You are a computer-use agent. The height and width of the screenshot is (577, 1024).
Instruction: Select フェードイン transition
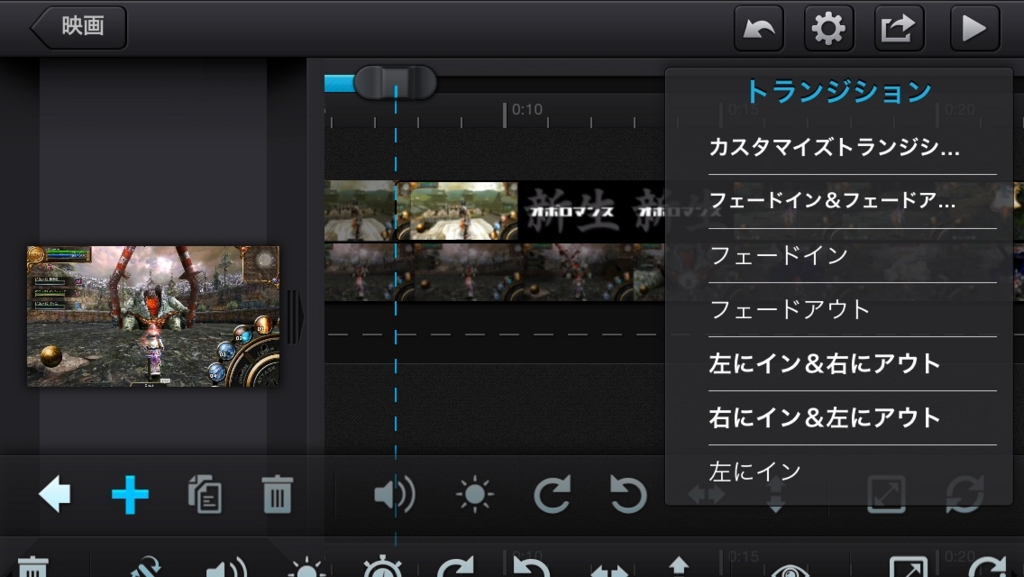(x=779, y=255)
